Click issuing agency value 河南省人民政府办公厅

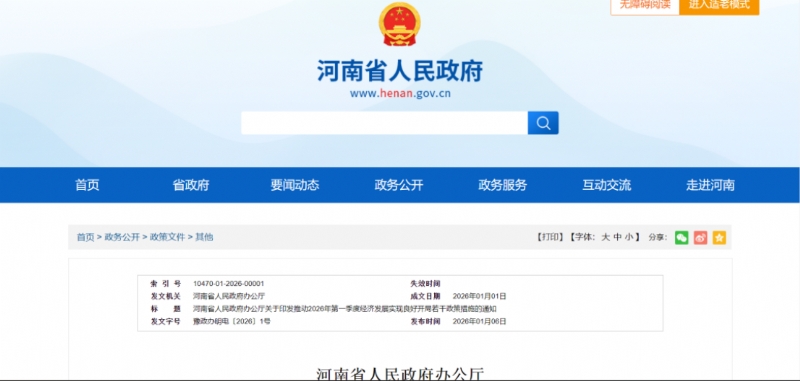(x=229, y=296)
